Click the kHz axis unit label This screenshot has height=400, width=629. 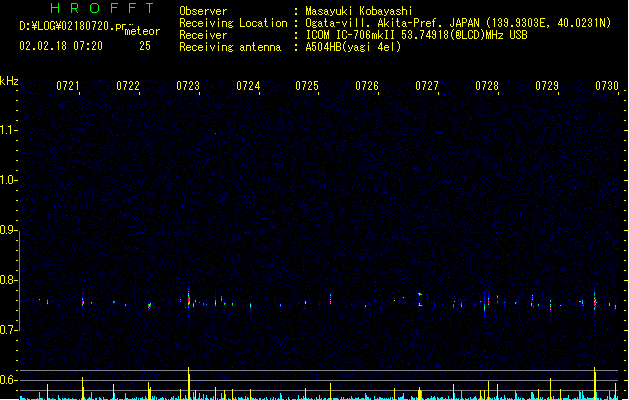pos(9,81)
